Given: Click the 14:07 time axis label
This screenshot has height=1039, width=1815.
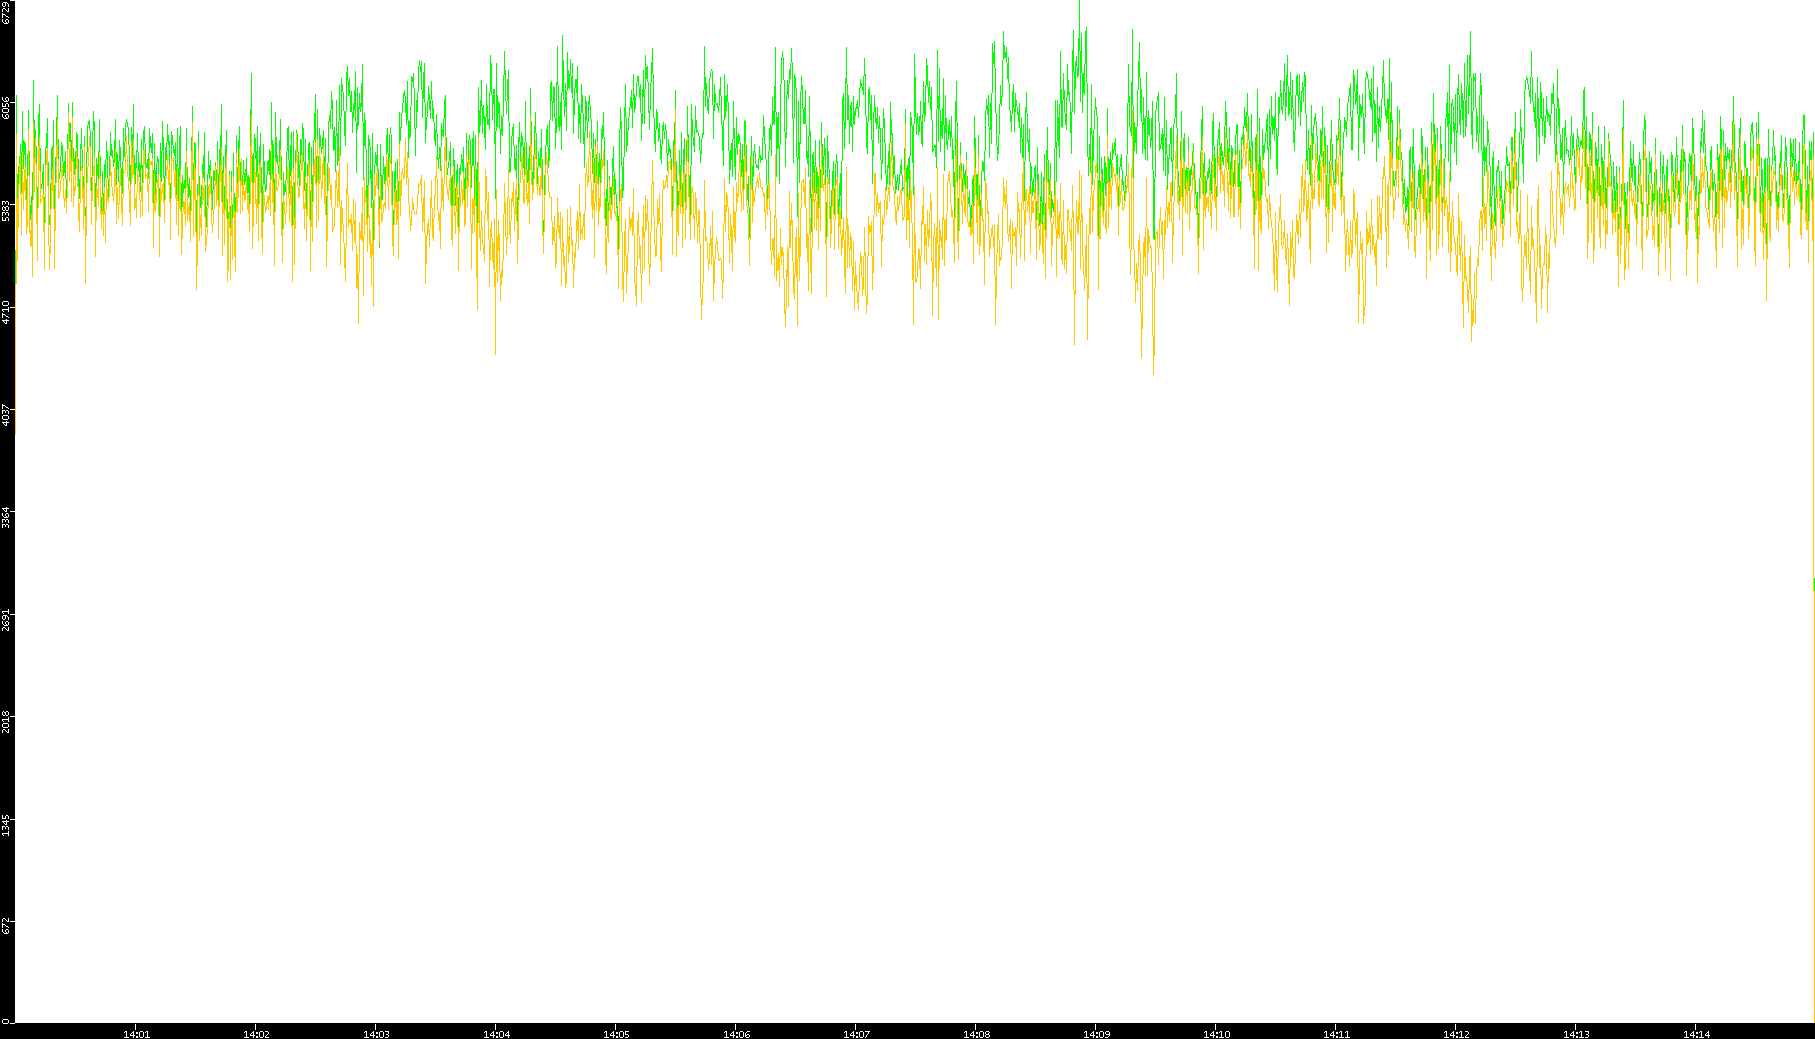Looking at the screenshot, I should click(856, 1034).
